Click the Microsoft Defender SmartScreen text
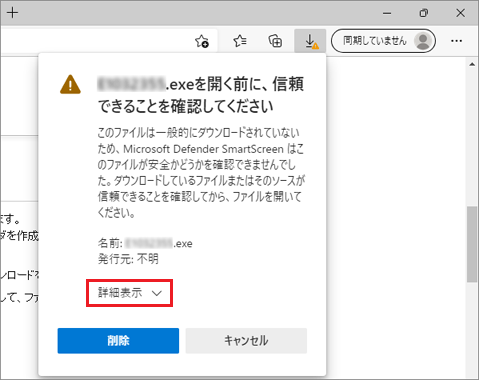This screenshot has height=380, width=479. [203, 149]
